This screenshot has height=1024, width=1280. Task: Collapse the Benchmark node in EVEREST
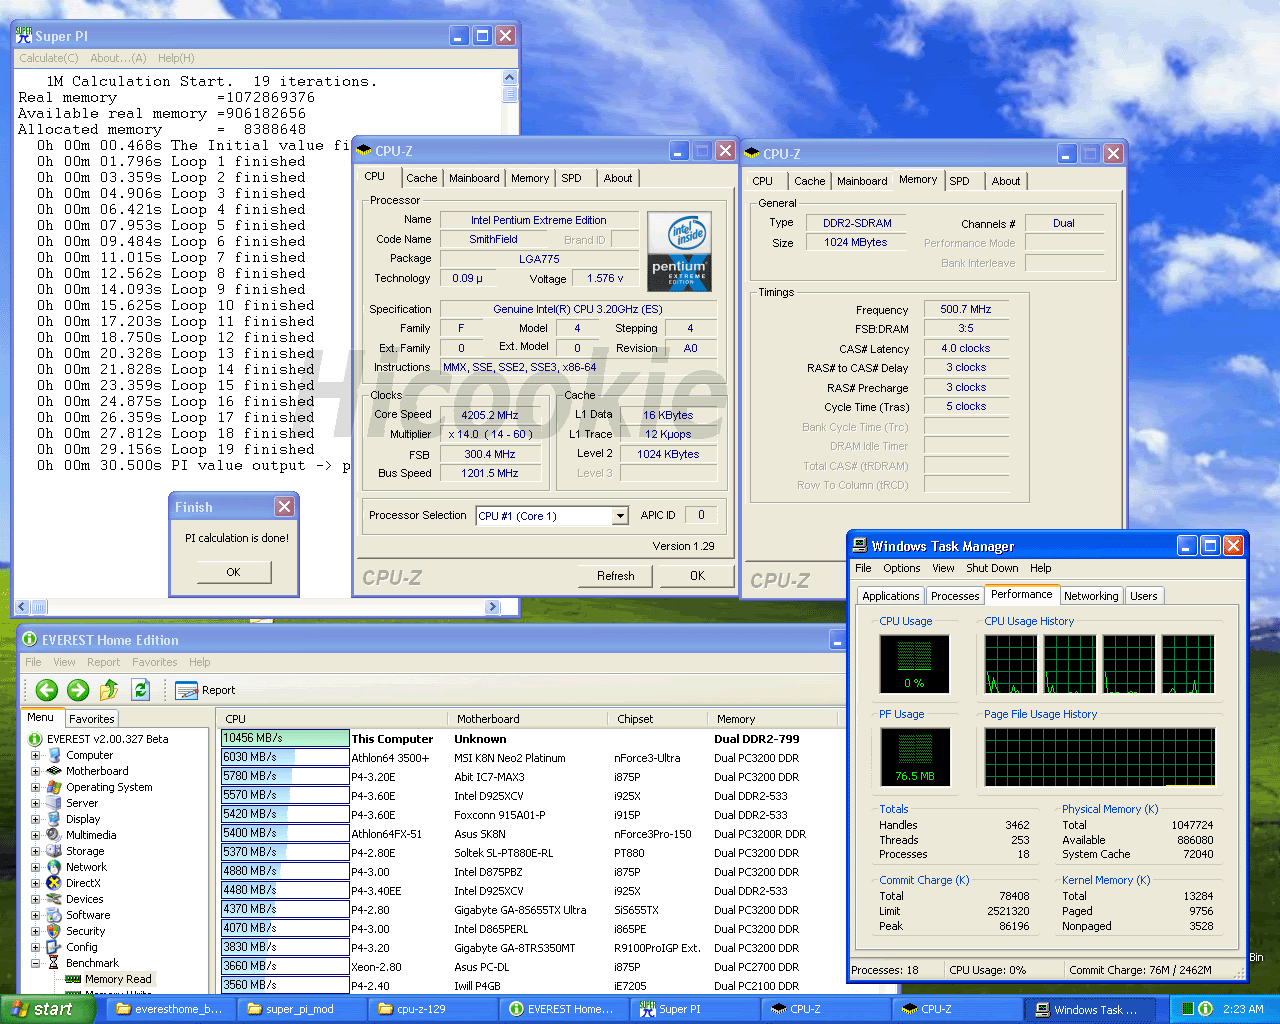pyautogui.click(x=35, y=963)
